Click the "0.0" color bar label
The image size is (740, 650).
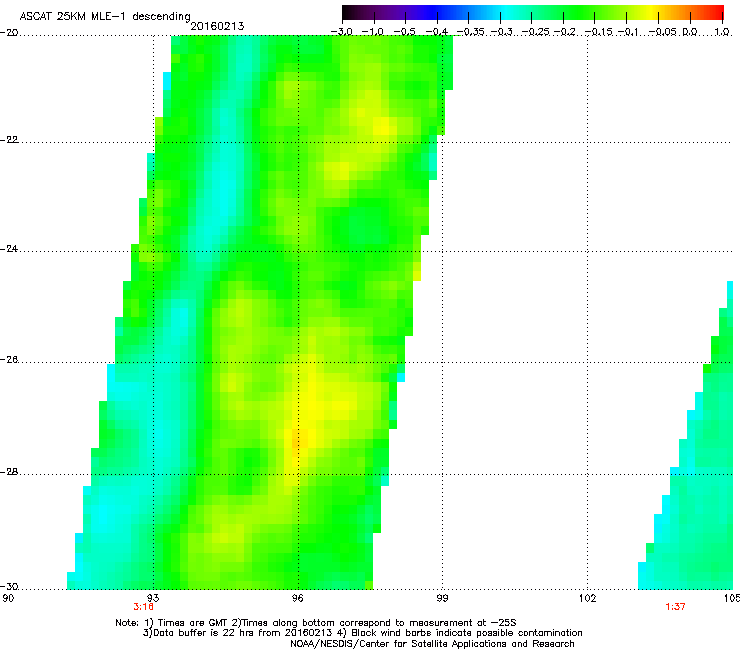pyautogui.click(x=690, y=32)
